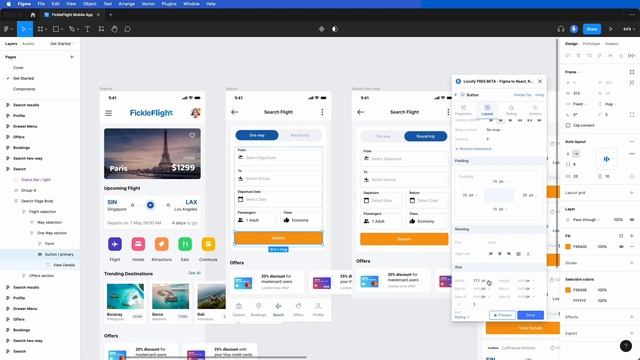
Task: Toggle layer visibility eye in Layer section
Action: (x=632, y=220)
